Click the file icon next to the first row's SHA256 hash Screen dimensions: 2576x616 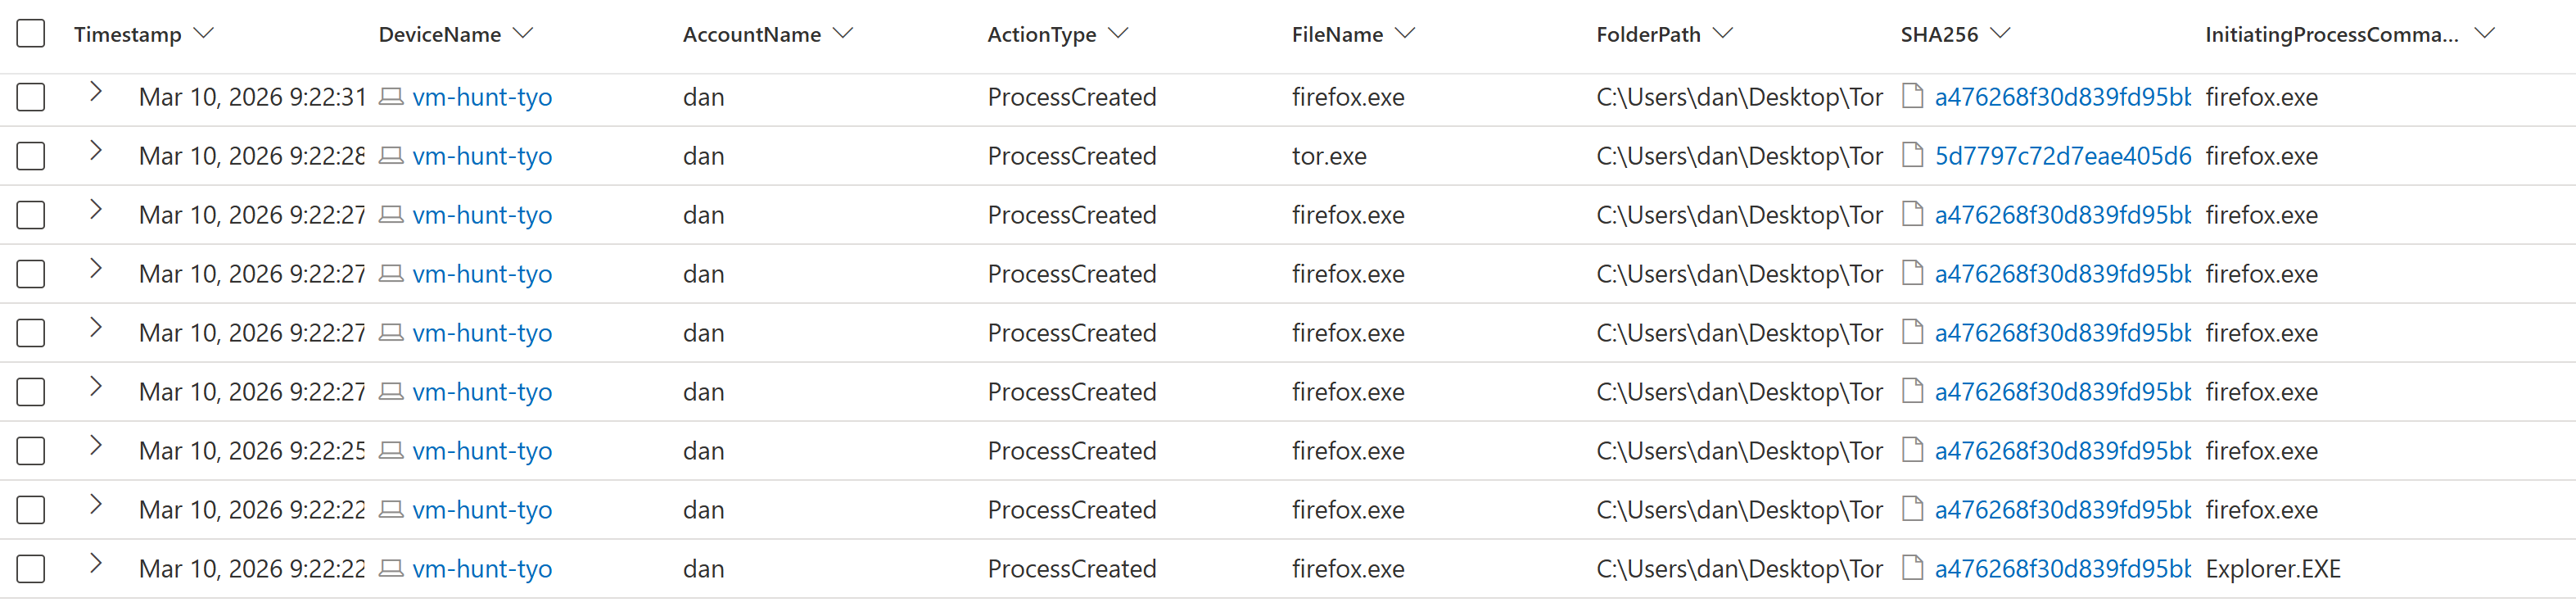pyautogui.click(x=1913, y=97)
